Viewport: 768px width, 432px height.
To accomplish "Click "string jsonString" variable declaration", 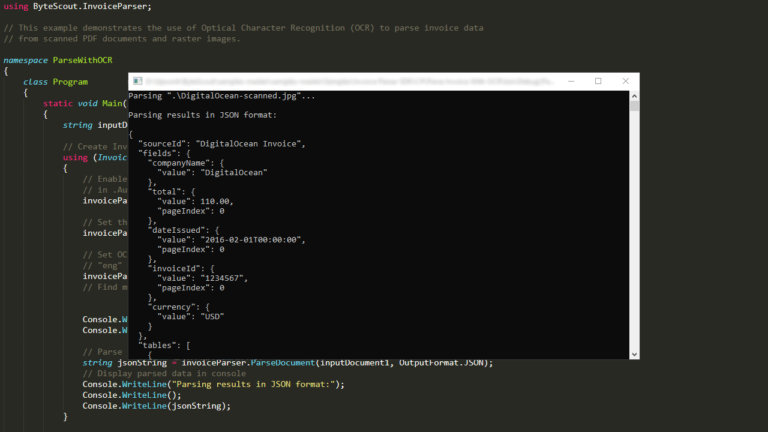I will (x=124, y=363).
